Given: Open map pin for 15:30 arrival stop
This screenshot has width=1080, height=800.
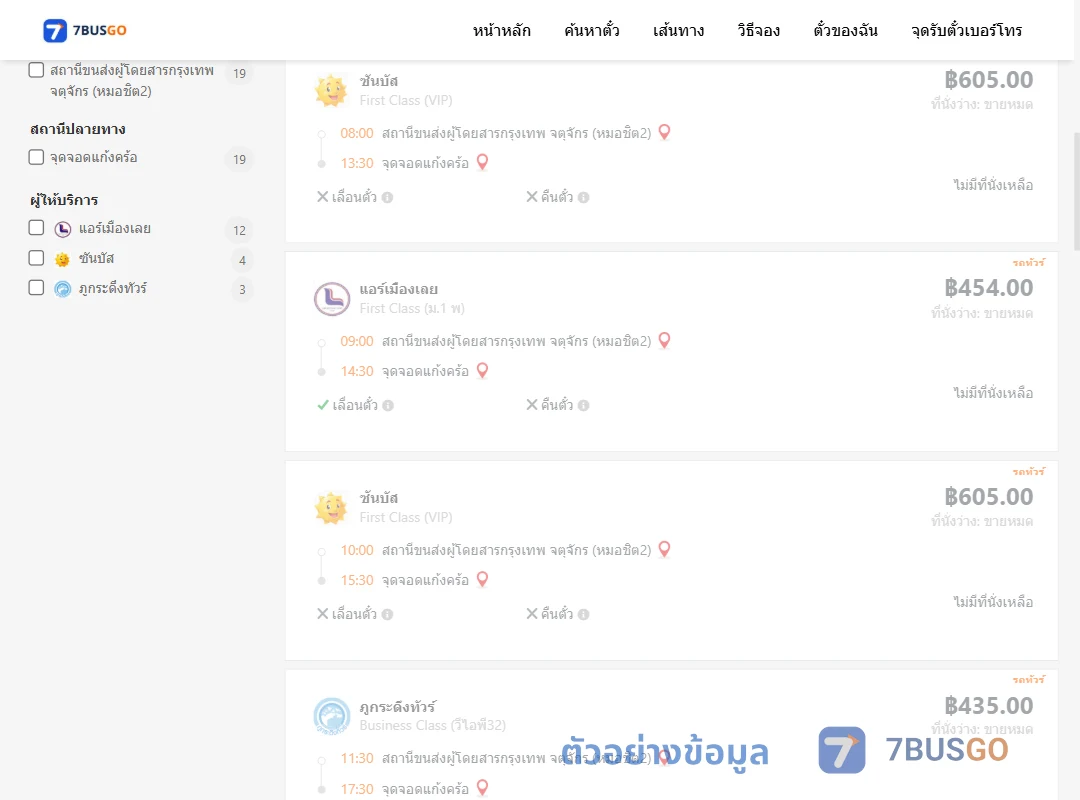Looking at the screenshot, I should [x=482, y=580].
